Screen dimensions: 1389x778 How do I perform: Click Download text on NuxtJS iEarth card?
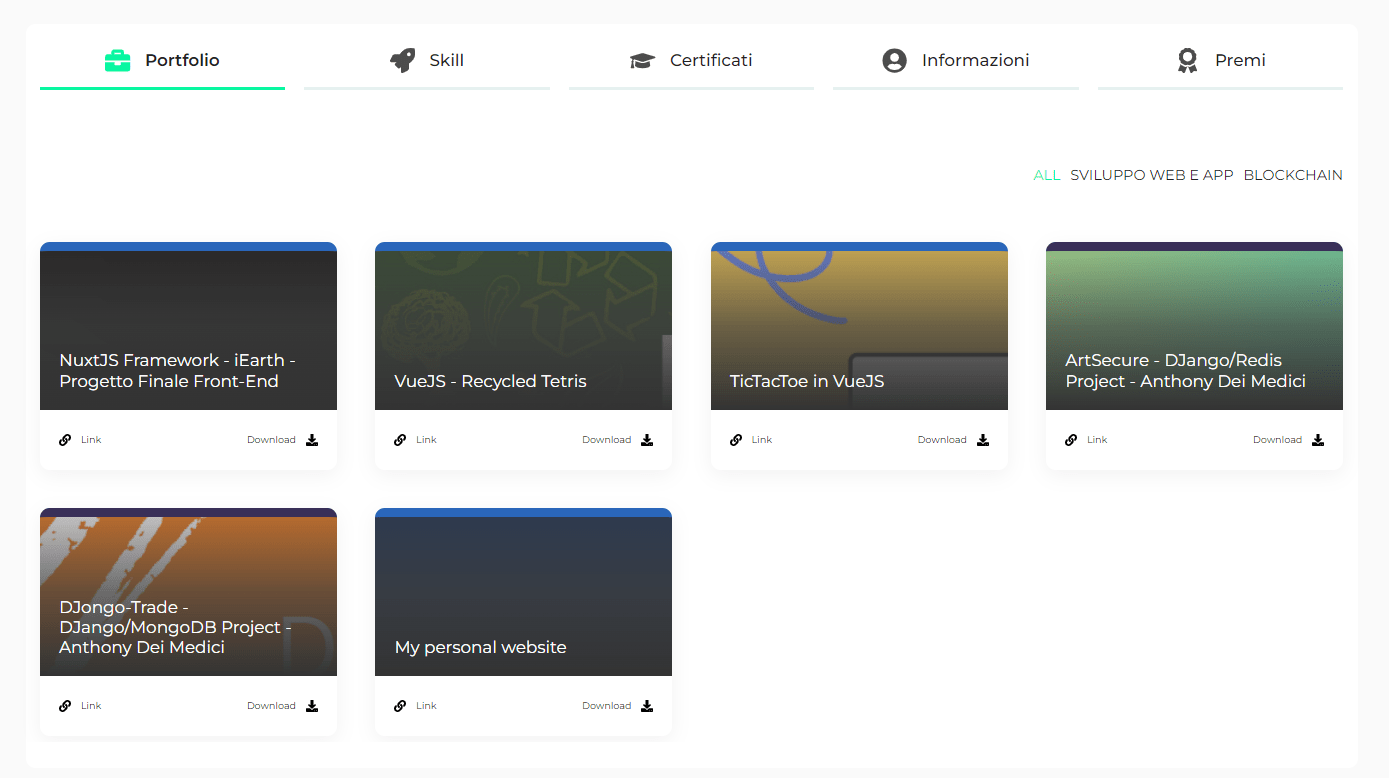pyautogui.click(x=271, y=440)
